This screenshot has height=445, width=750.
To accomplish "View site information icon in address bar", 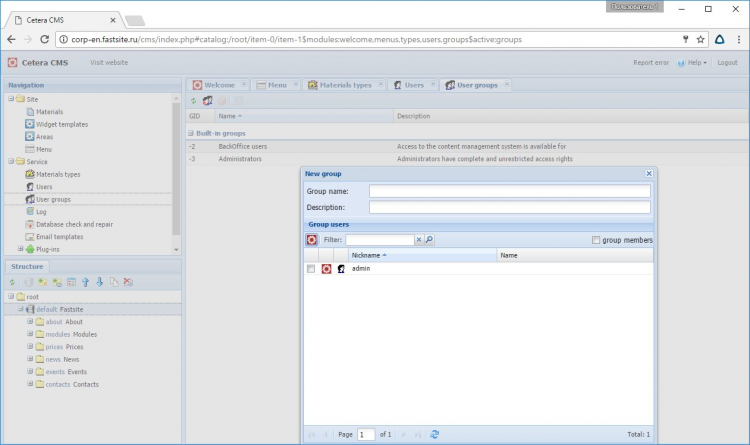I will pos(64,40).
